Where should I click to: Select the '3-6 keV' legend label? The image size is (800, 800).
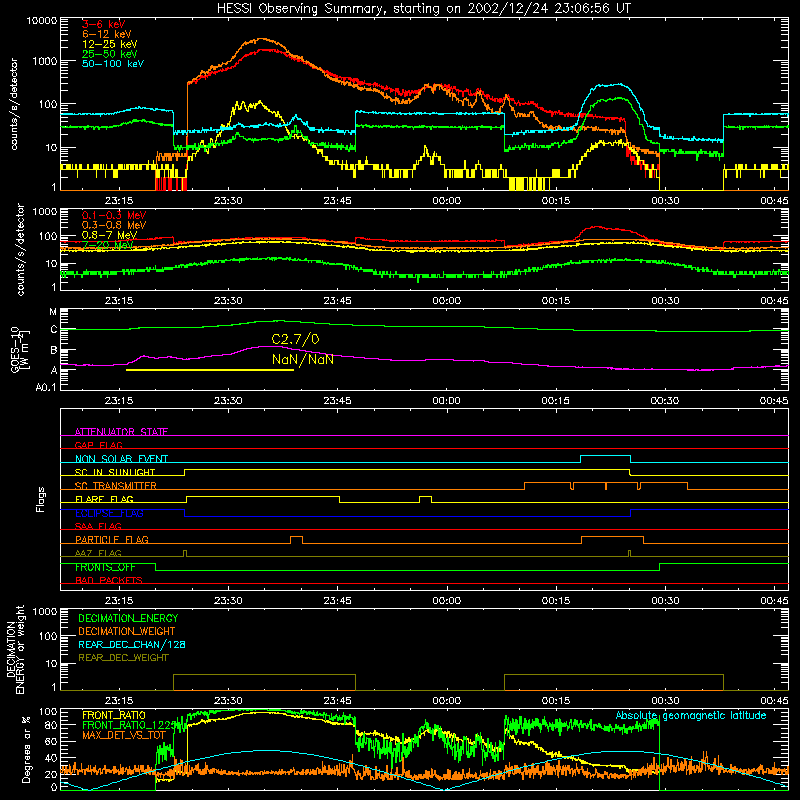pos(103,24)
